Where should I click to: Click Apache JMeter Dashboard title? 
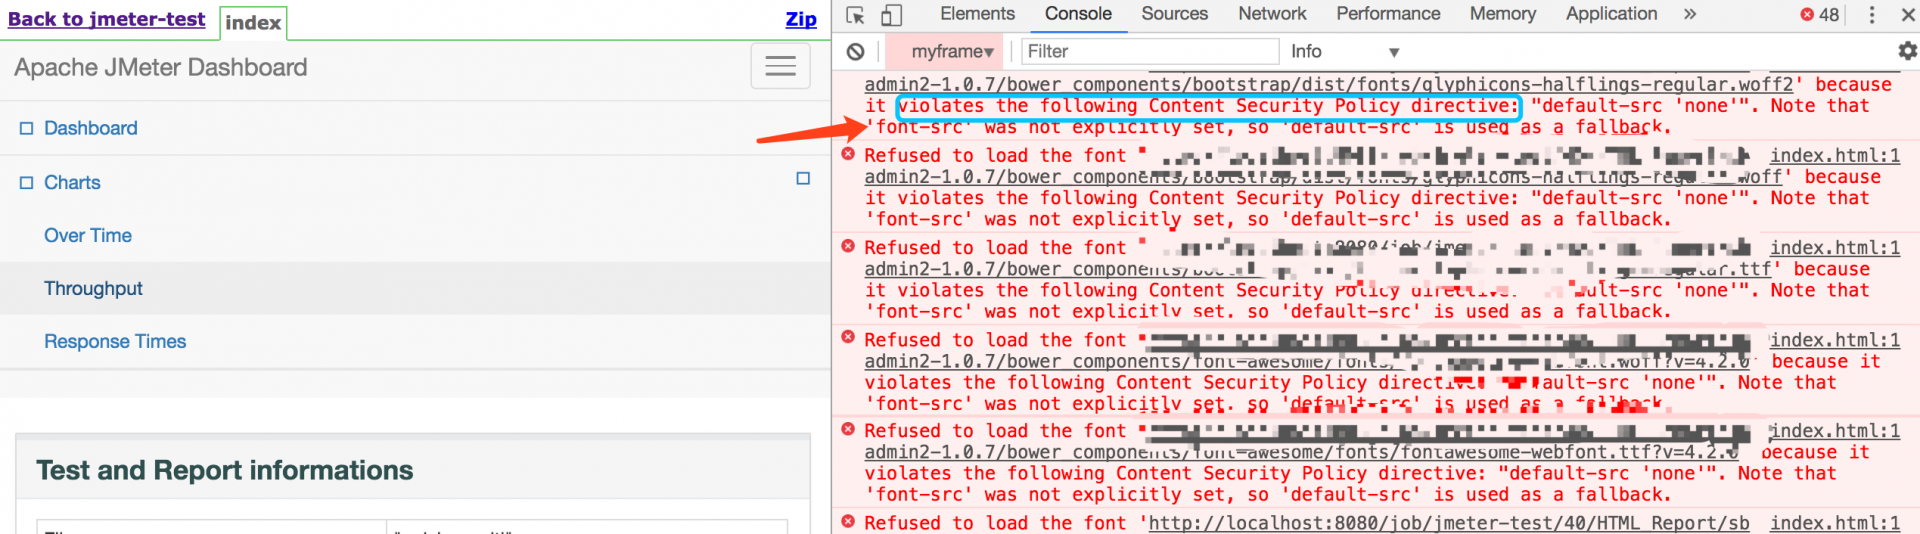(161, 67)
